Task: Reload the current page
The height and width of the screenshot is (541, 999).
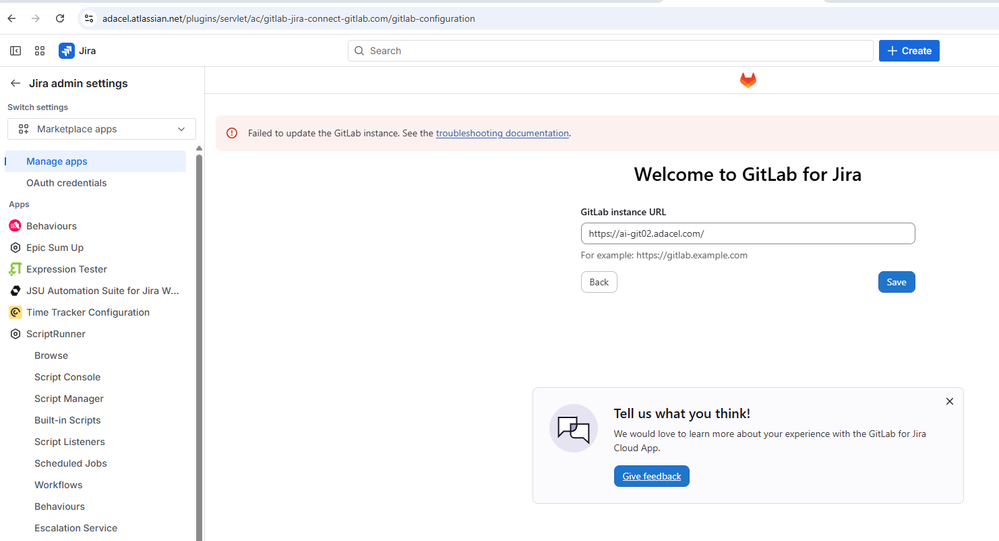Action: 60,18
